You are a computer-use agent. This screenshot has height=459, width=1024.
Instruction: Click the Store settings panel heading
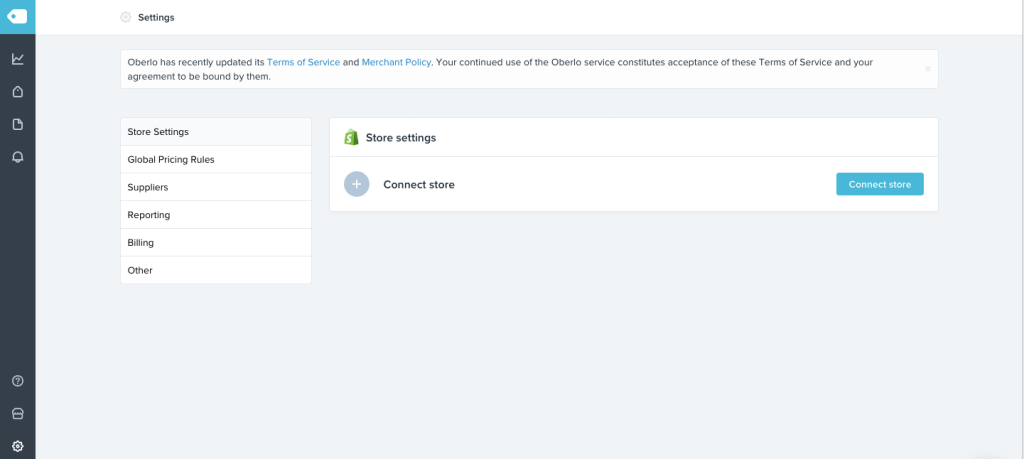401,138
